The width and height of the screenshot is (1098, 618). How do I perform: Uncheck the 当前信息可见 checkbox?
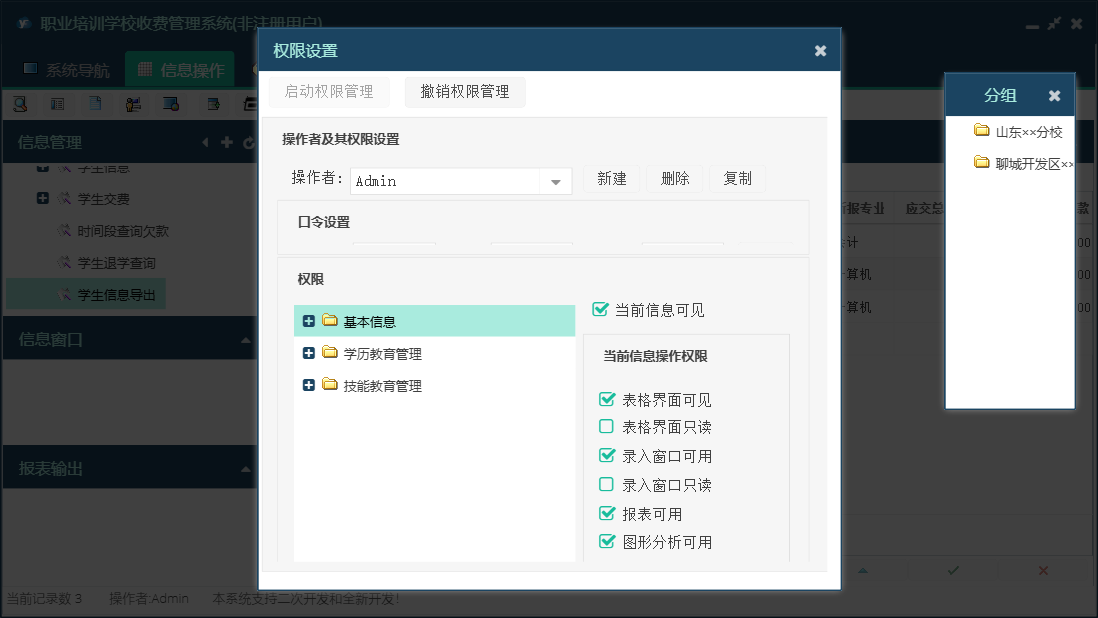pyautogui.click(x=600, y=310)
